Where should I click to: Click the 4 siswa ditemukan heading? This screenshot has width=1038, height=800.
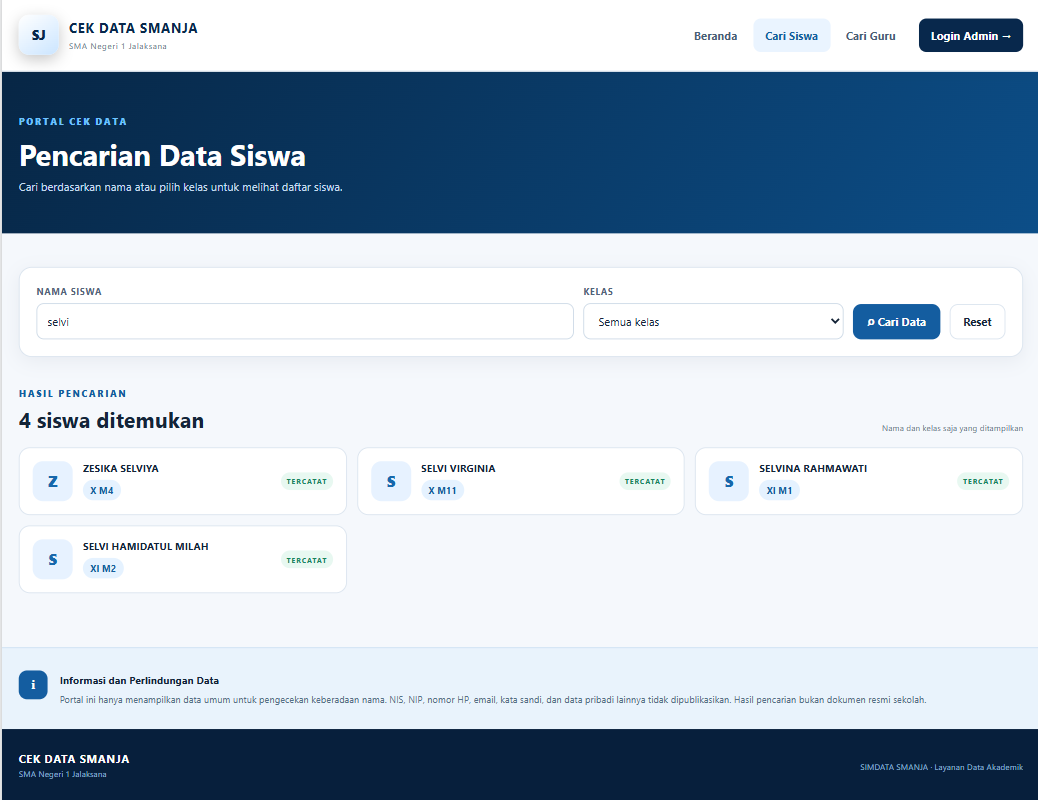coord(111,421)
